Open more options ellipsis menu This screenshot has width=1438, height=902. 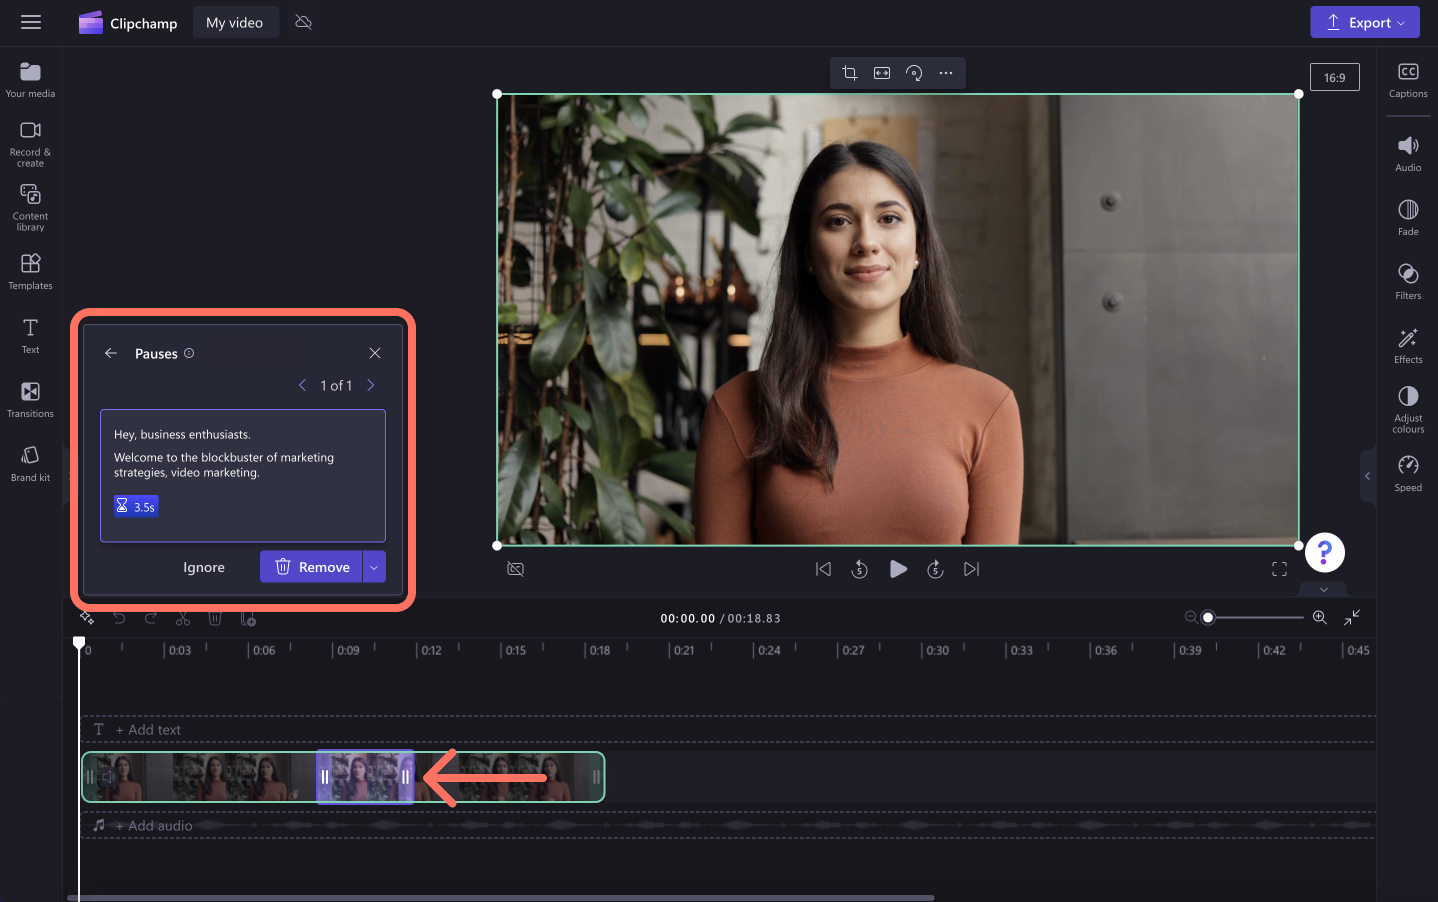(x=946, y=73)
